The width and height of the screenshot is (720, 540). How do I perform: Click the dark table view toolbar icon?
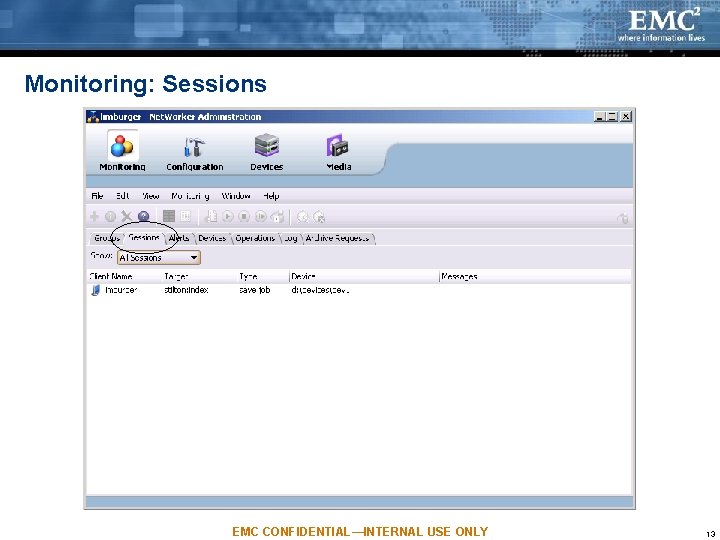point(169,216)
